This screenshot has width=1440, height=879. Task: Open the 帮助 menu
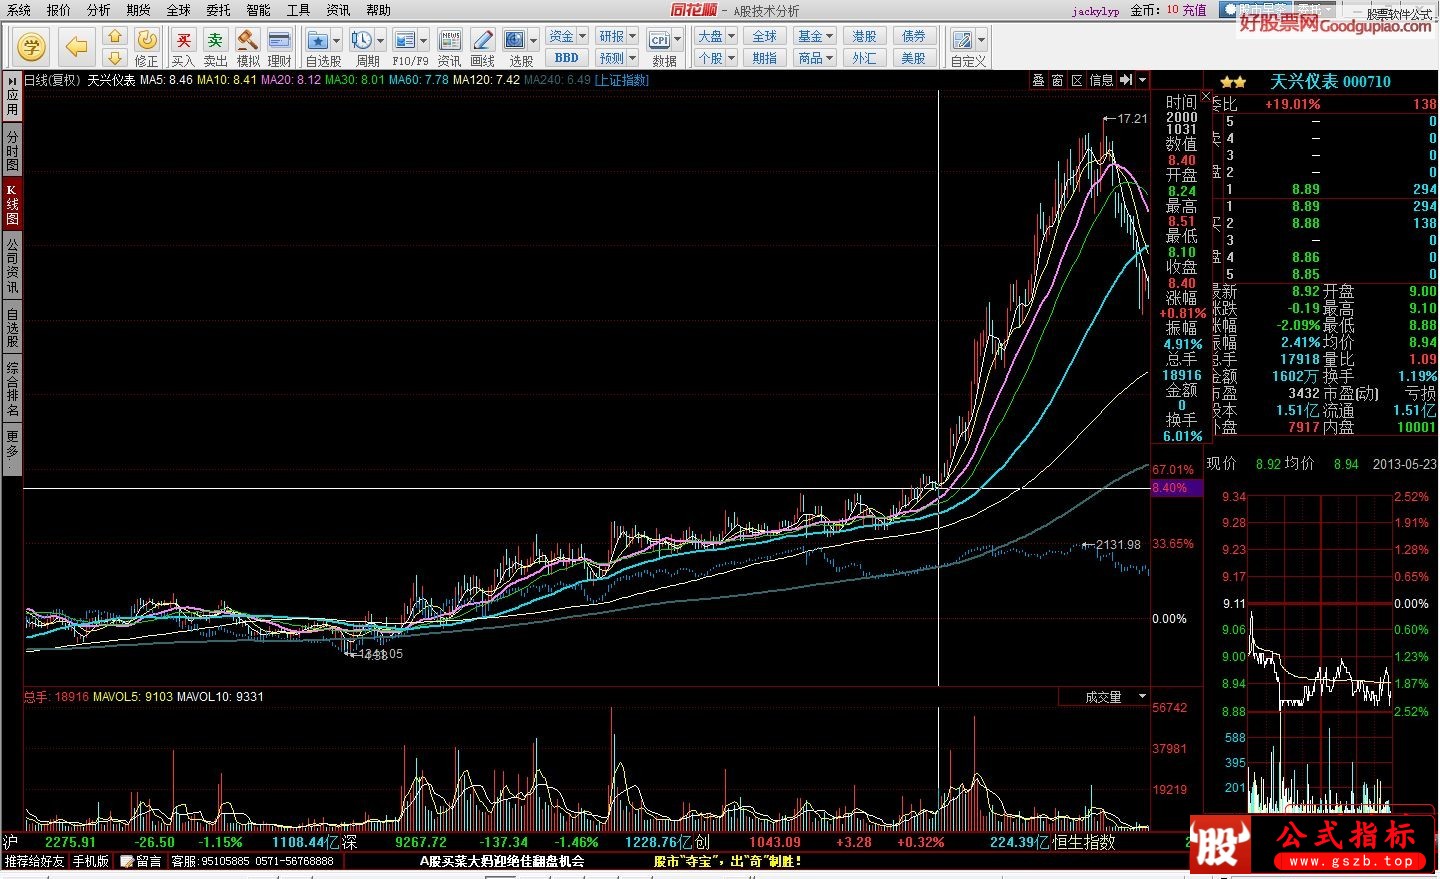379,10
